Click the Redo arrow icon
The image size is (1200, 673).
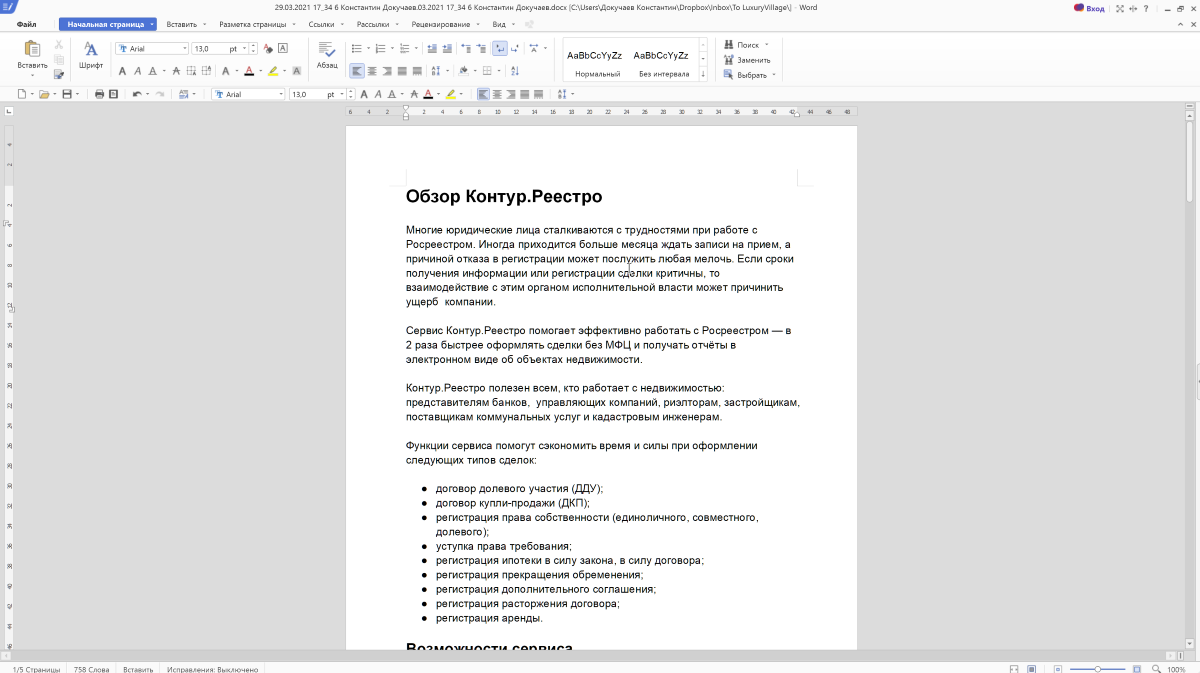click(160, 94)
